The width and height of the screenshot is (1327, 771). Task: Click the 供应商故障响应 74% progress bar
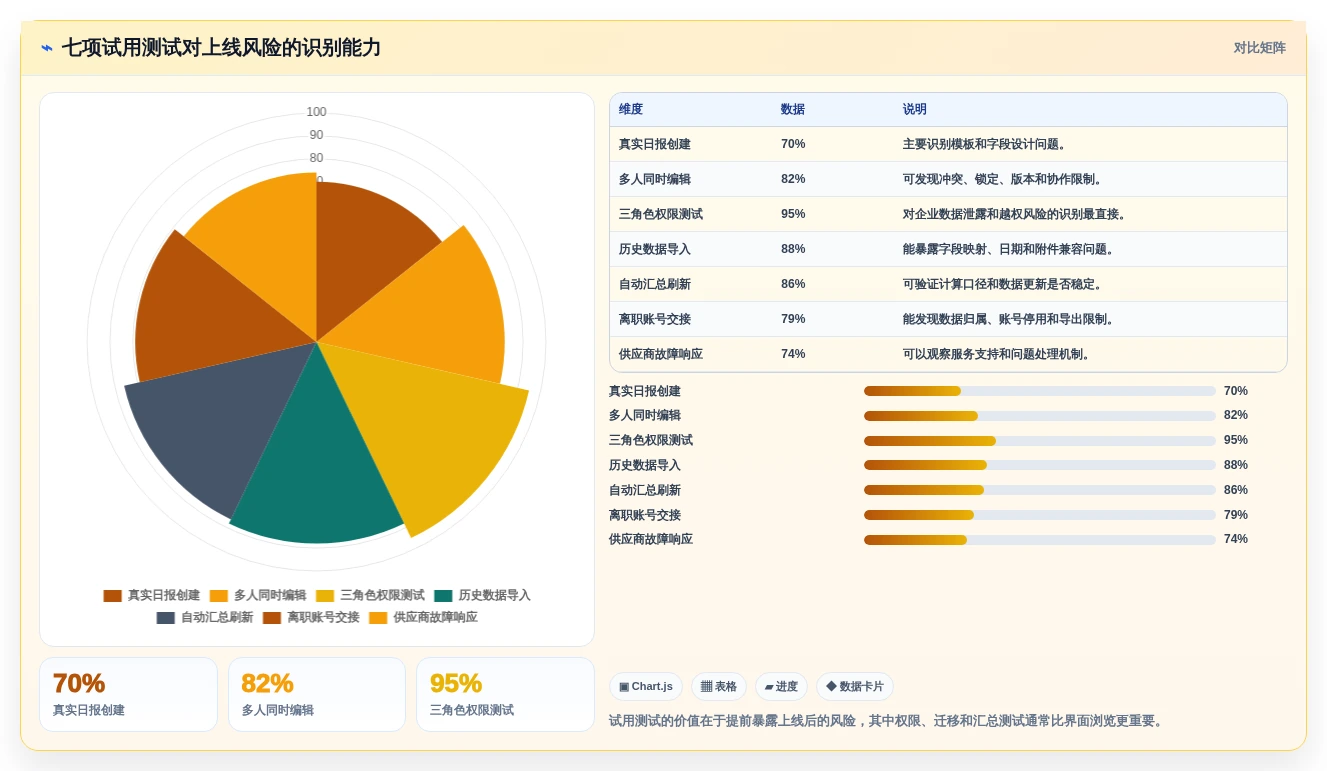(1040, 540)
